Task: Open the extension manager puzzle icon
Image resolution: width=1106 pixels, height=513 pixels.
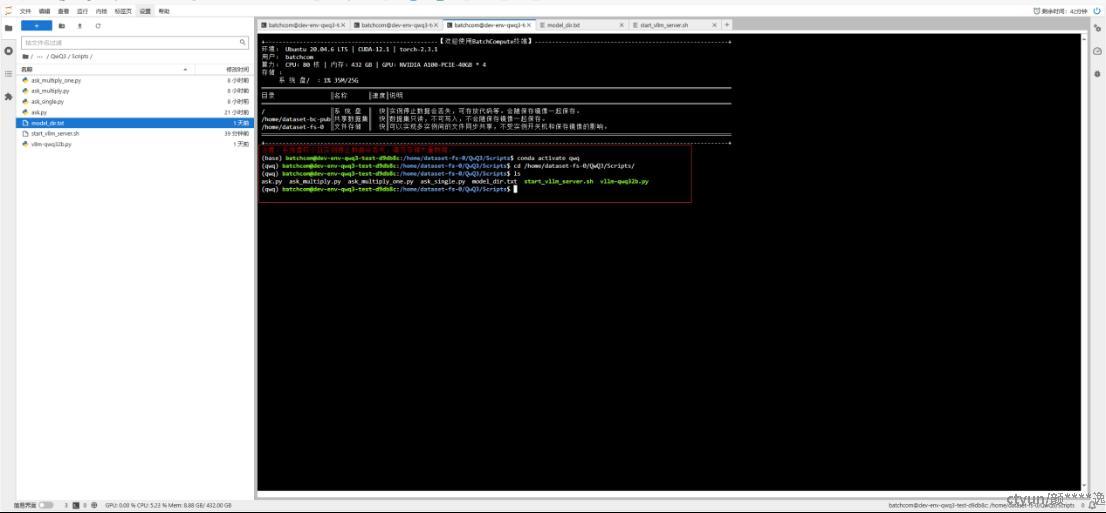Action: point(8,96)
